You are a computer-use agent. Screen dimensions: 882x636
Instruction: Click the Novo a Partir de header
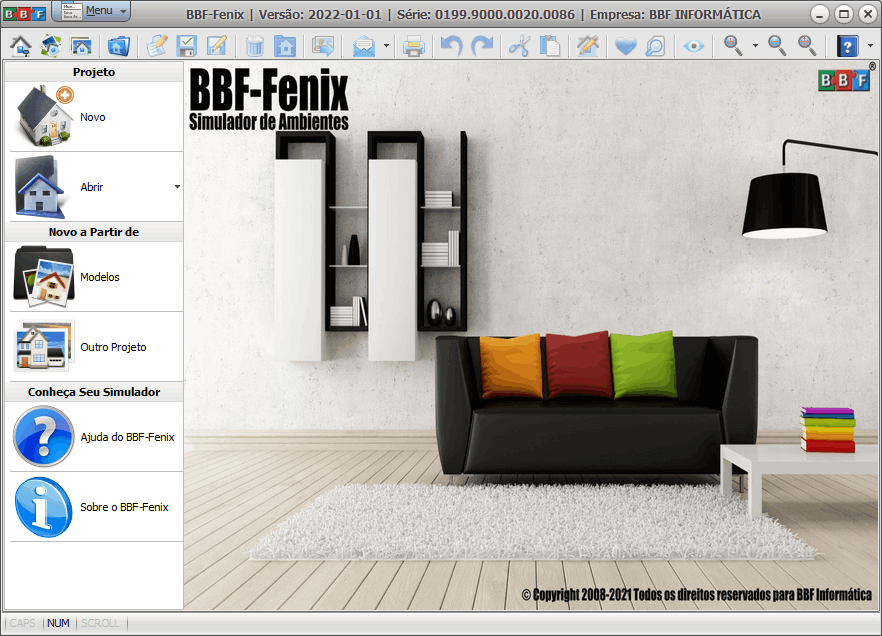point(94,232)
